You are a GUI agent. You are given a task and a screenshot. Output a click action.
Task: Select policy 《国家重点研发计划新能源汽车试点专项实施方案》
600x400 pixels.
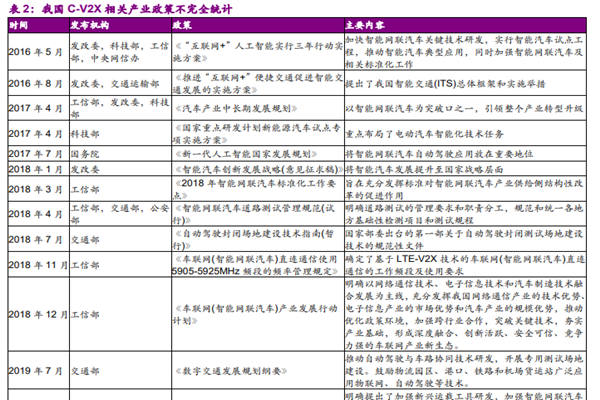[257, 134]
